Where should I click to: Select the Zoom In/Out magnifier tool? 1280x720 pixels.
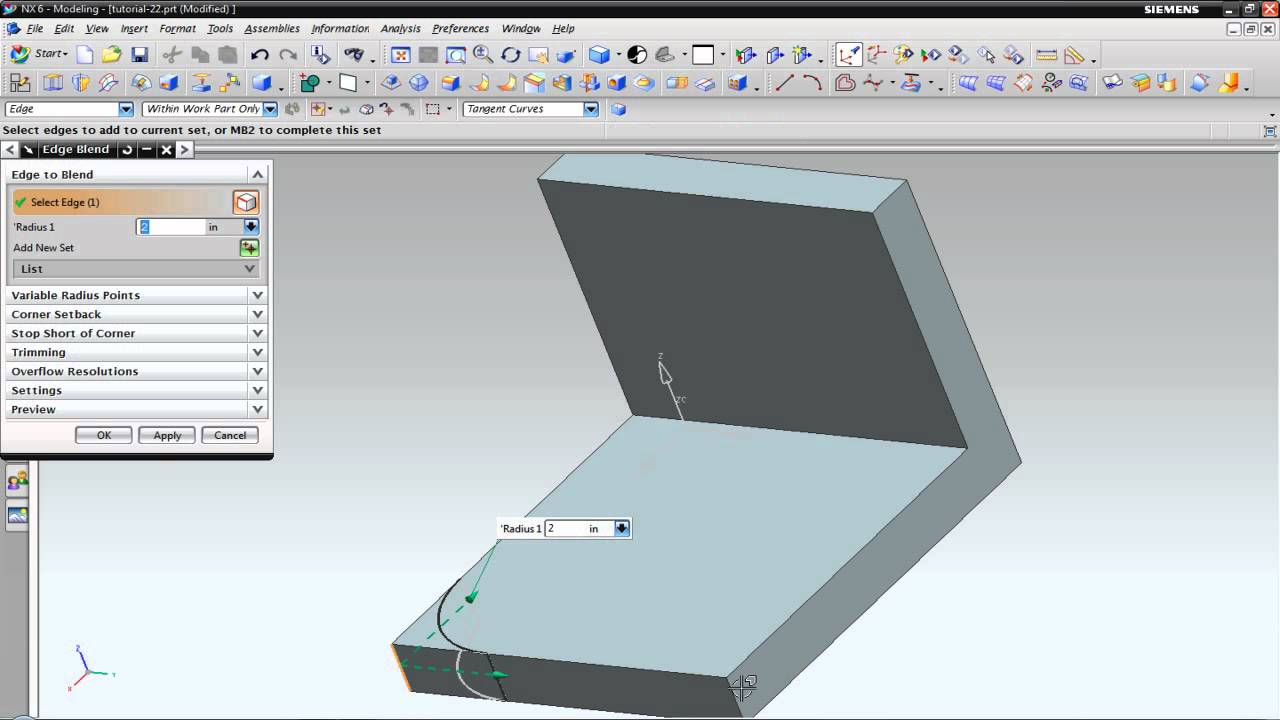[483, 55]
